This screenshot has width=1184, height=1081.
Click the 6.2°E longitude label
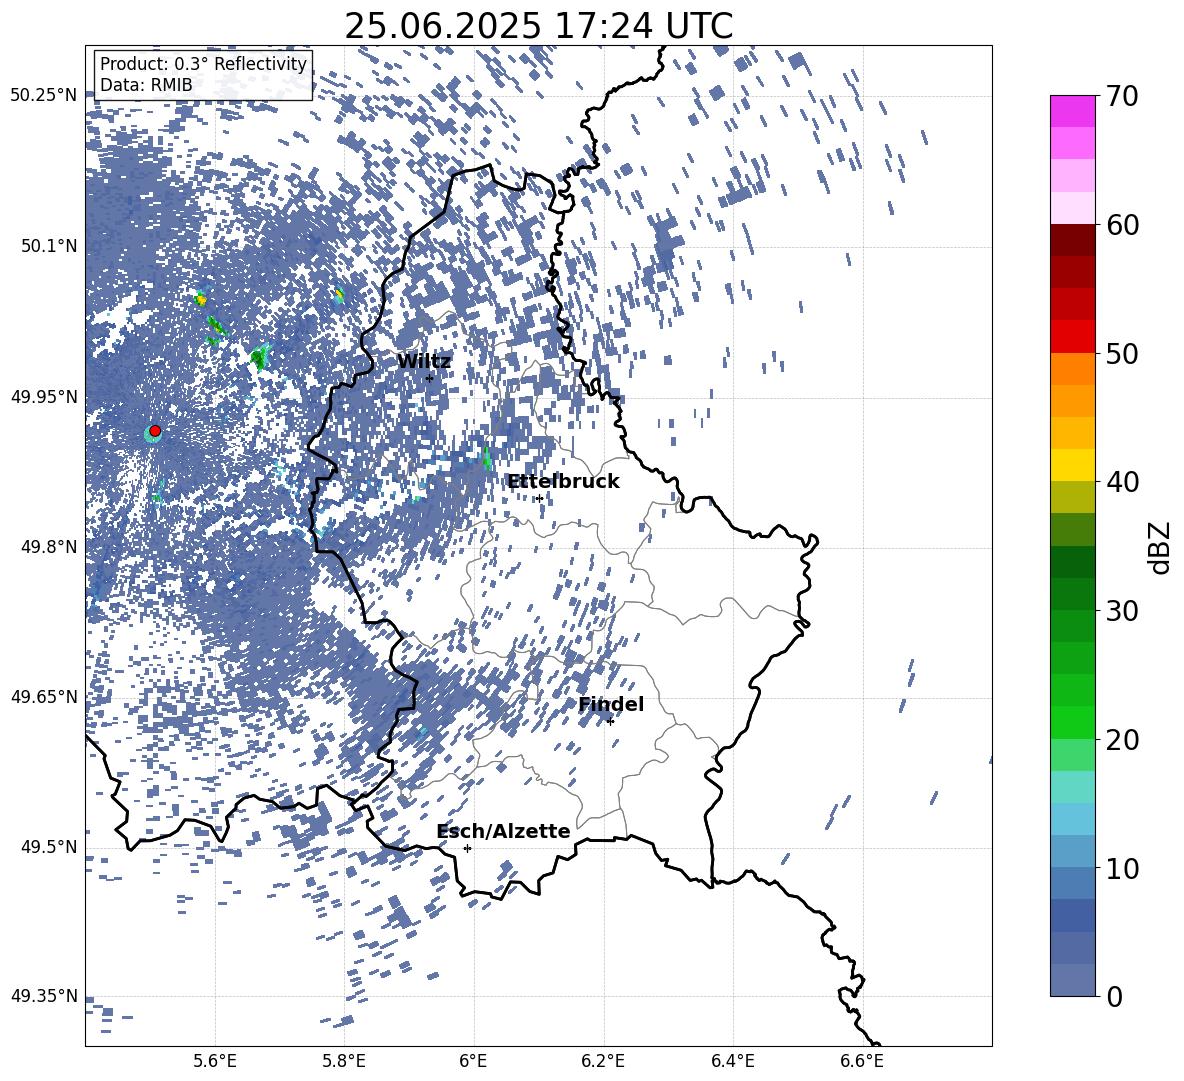pyautogui.click(x=603, y=1061)
